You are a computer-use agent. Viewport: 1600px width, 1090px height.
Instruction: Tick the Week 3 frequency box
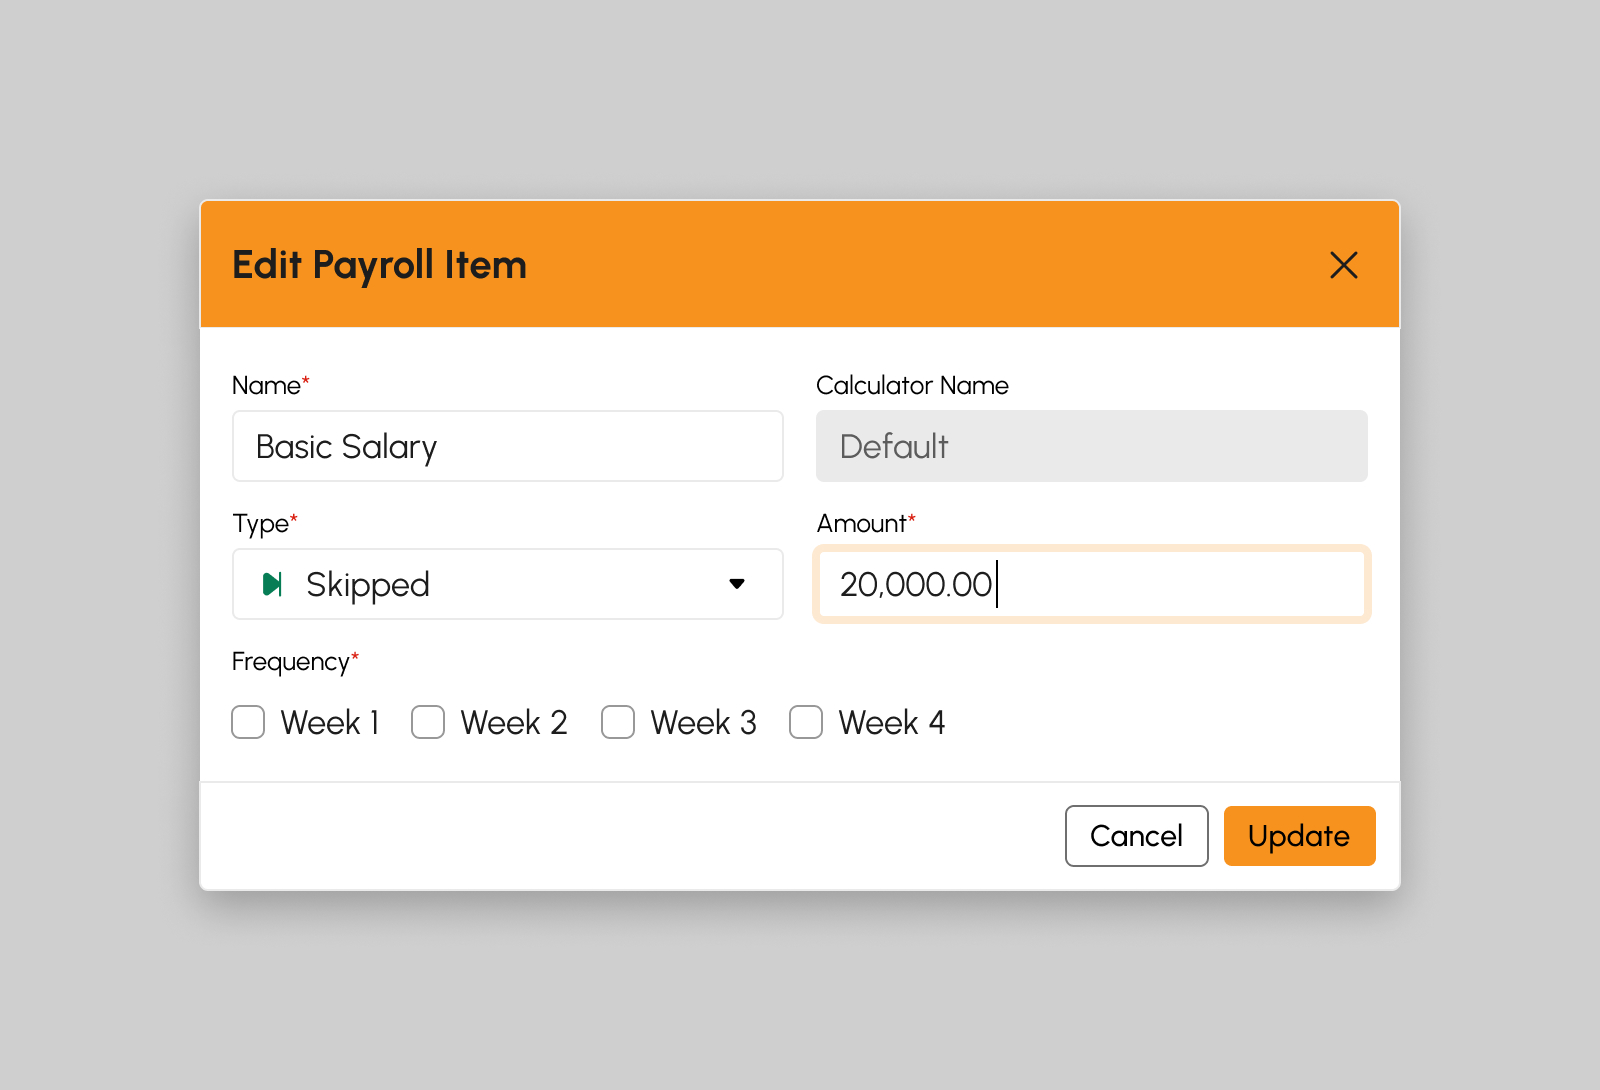click(618, 722)
